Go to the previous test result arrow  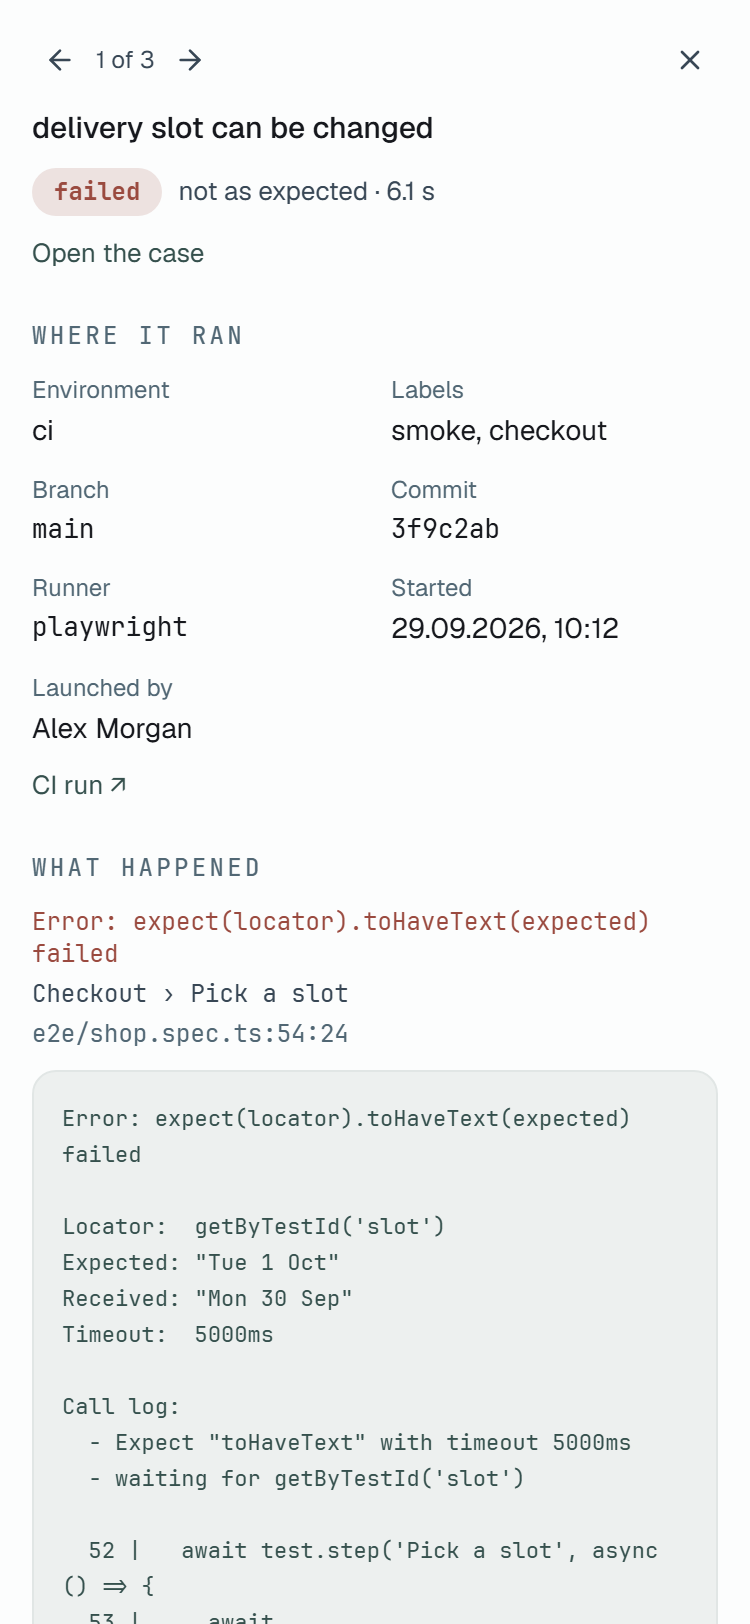click(x=60, y=60)
